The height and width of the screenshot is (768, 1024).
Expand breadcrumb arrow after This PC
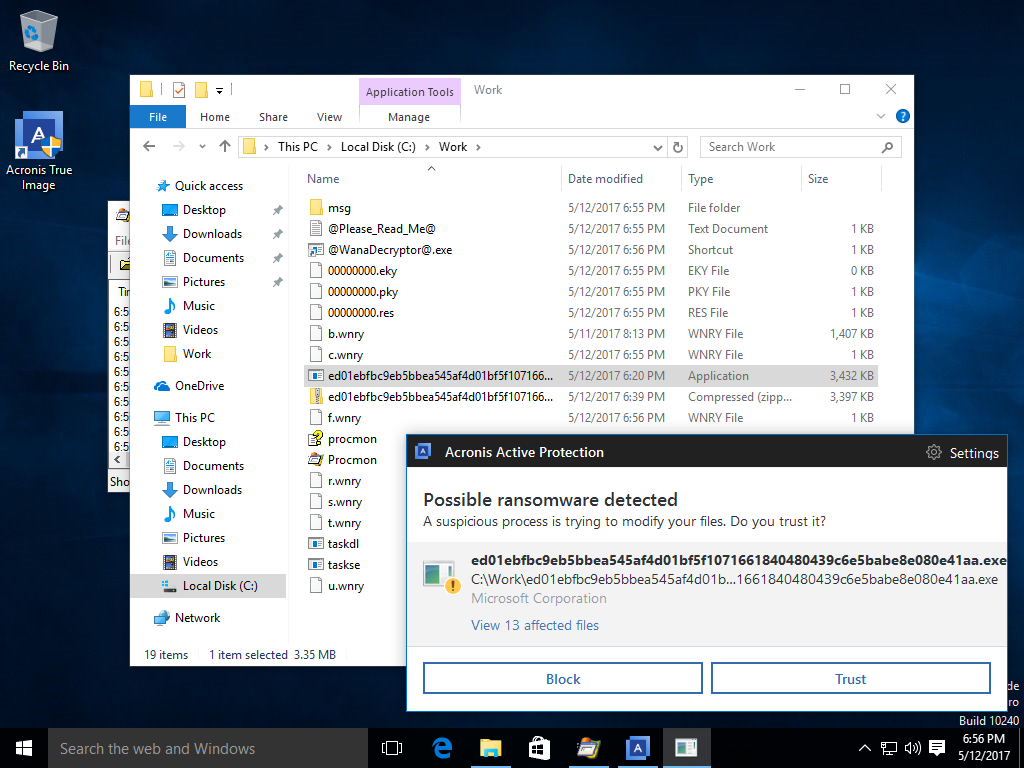[329, 147]
